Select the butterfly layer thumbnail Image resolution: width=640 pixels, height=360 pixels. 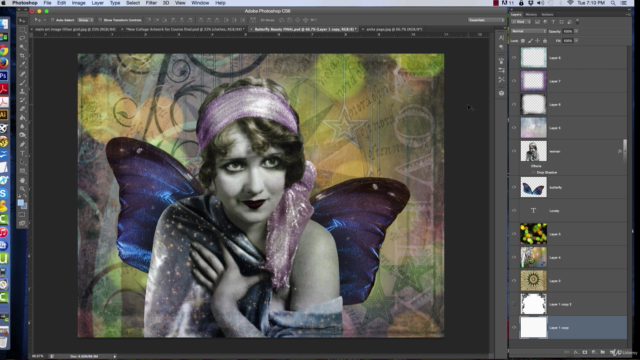pos(533,187)
